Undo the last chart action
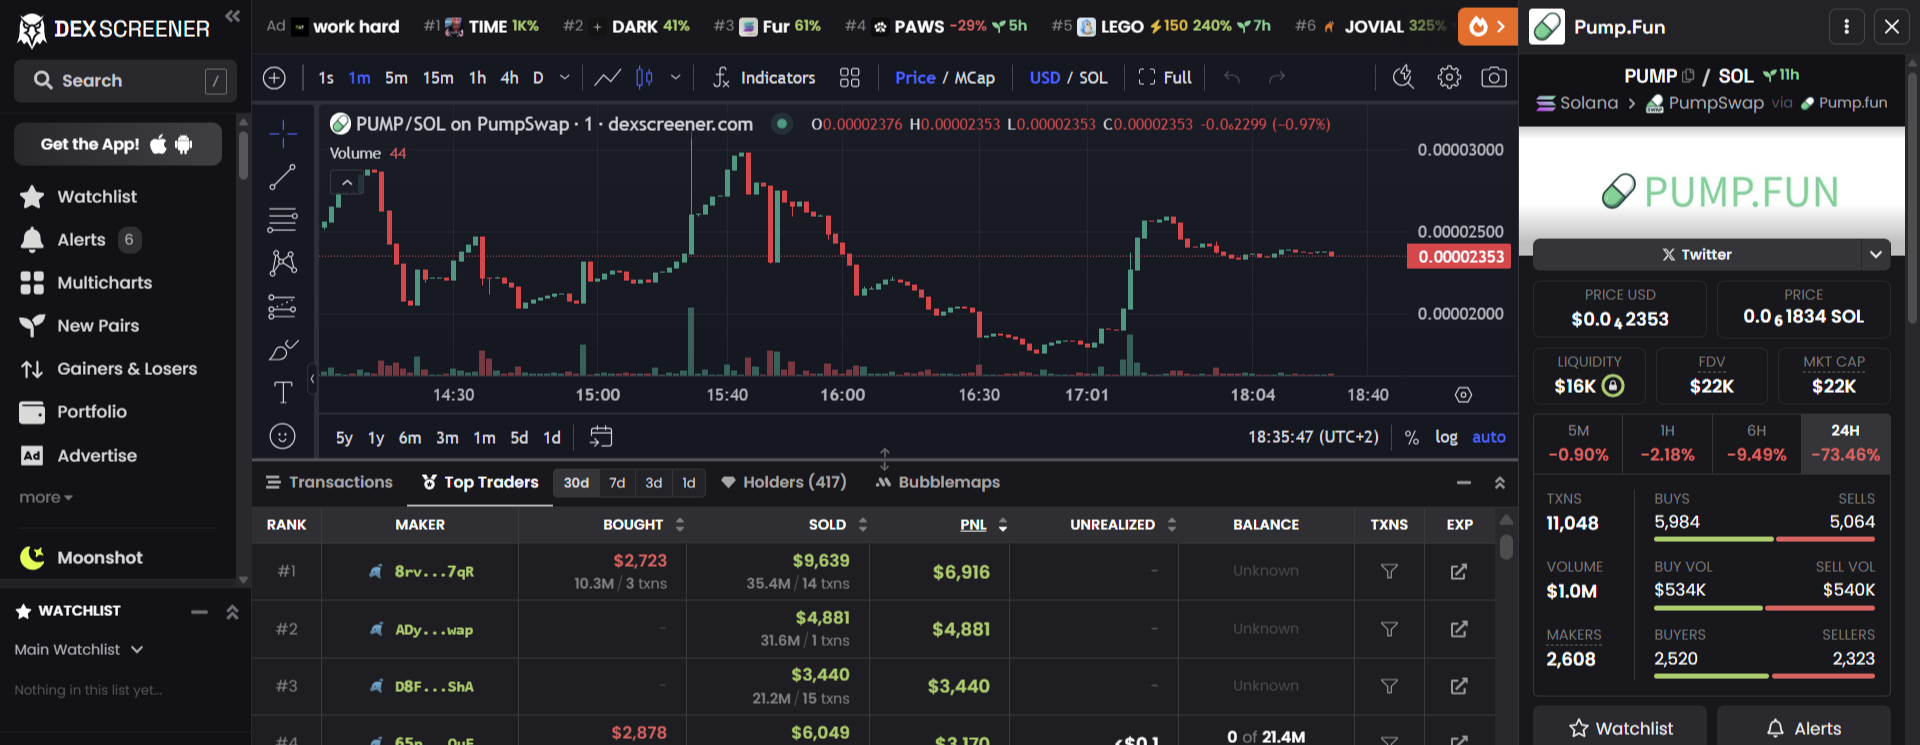The width and height of the screenshot is (1920, 745). click(1232, 78)
